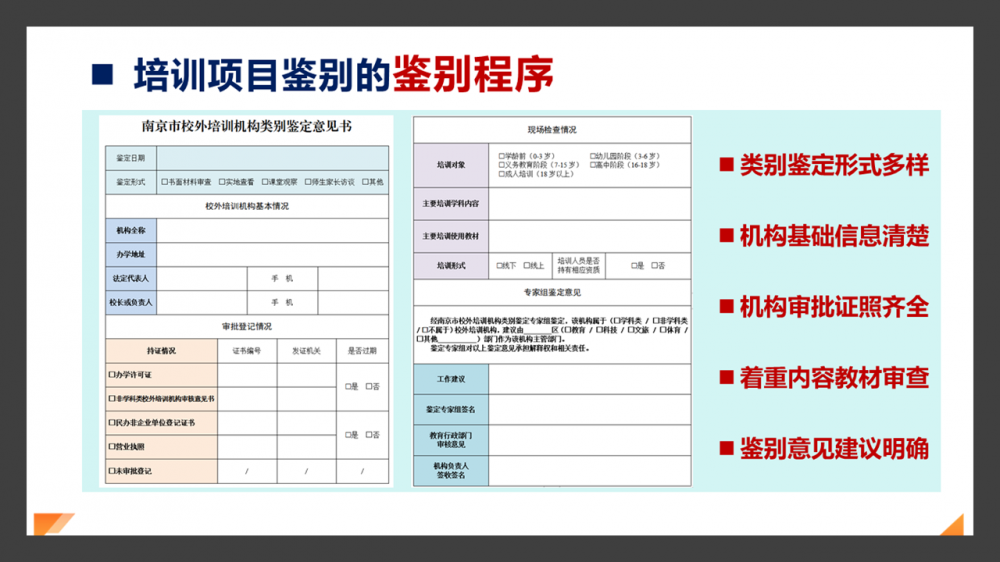
Task: Click the 工作建议 empty field
Action: tap(589, 380)
